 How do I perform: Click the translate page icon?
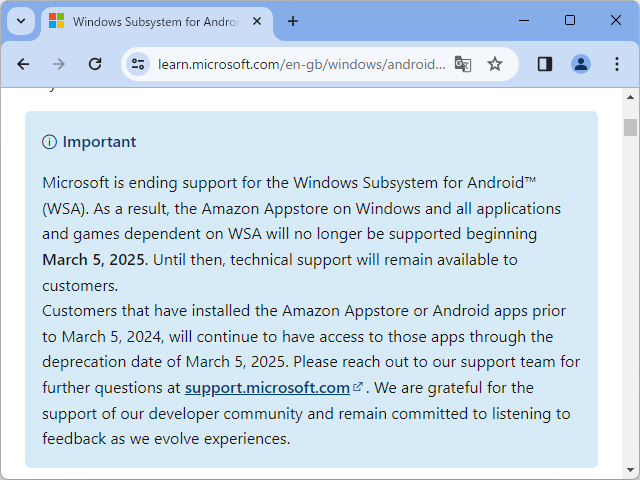[x=462, y=64]
